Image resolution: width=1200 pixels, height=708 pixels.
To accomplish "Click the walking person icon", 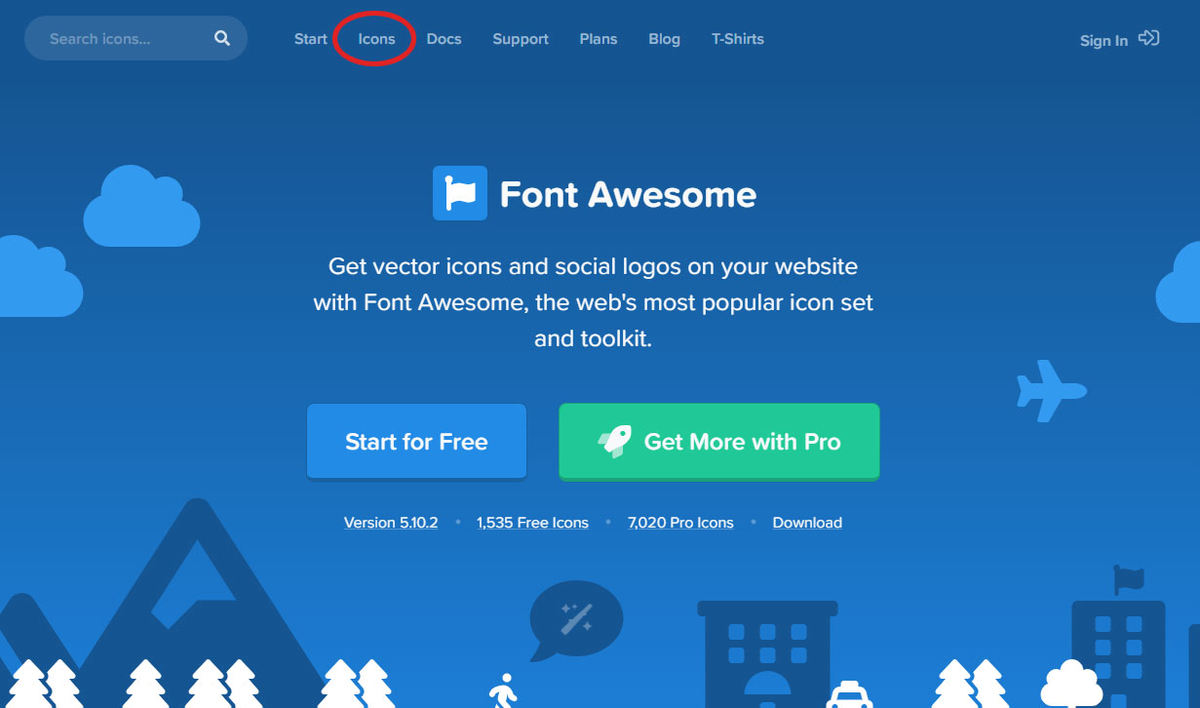I will 502,691.
